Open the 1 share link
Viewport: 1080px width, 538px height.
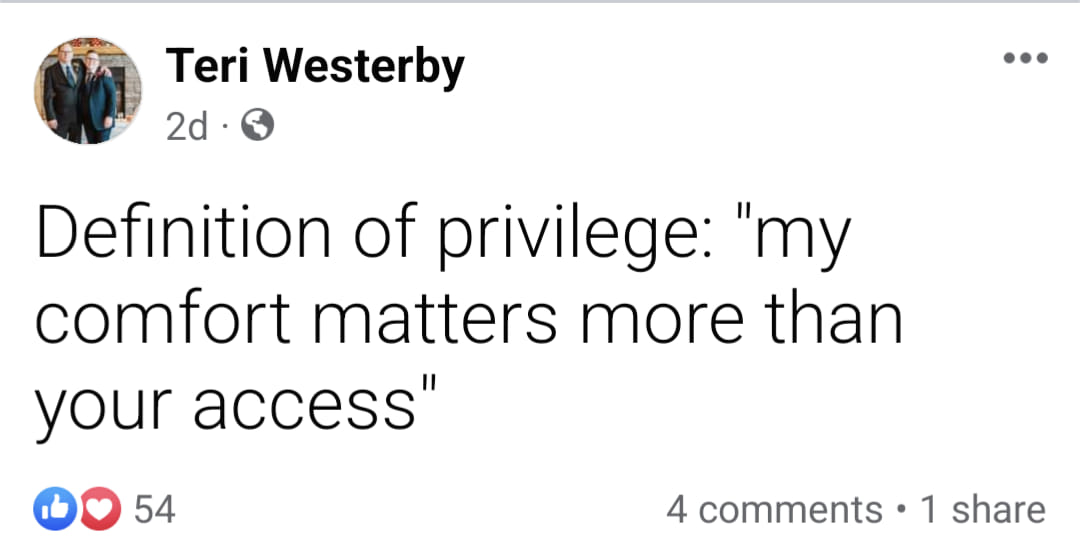(x=982, y=509)
